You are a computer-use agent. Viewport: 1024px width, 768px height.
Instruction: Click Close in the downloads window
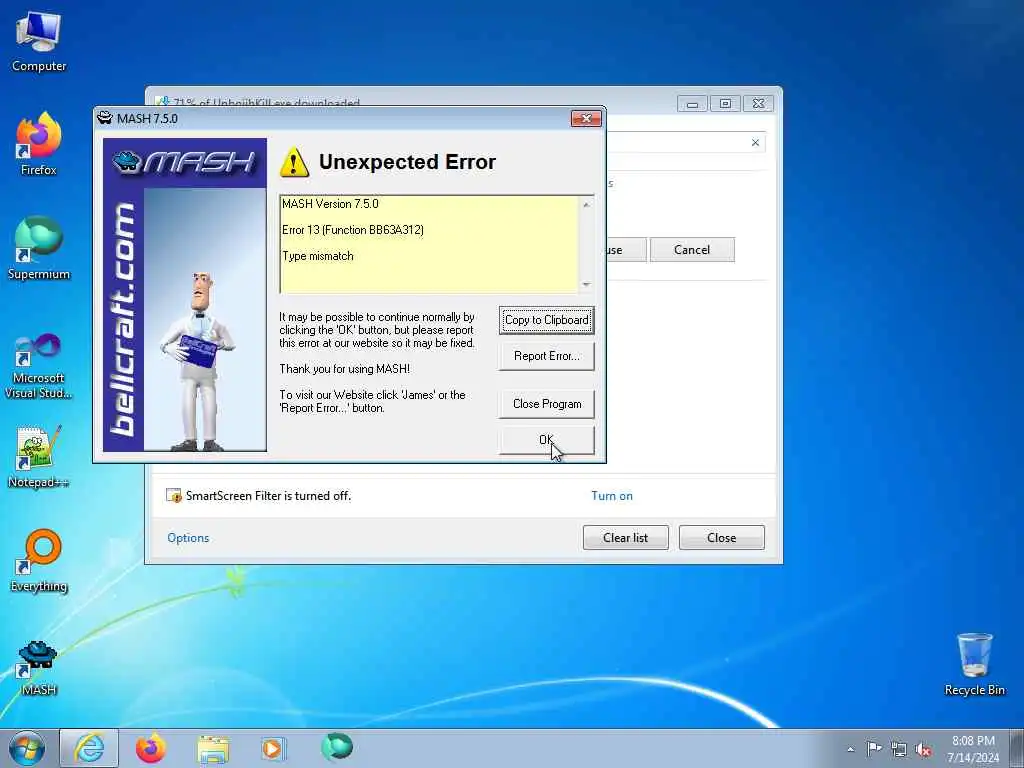722,537
